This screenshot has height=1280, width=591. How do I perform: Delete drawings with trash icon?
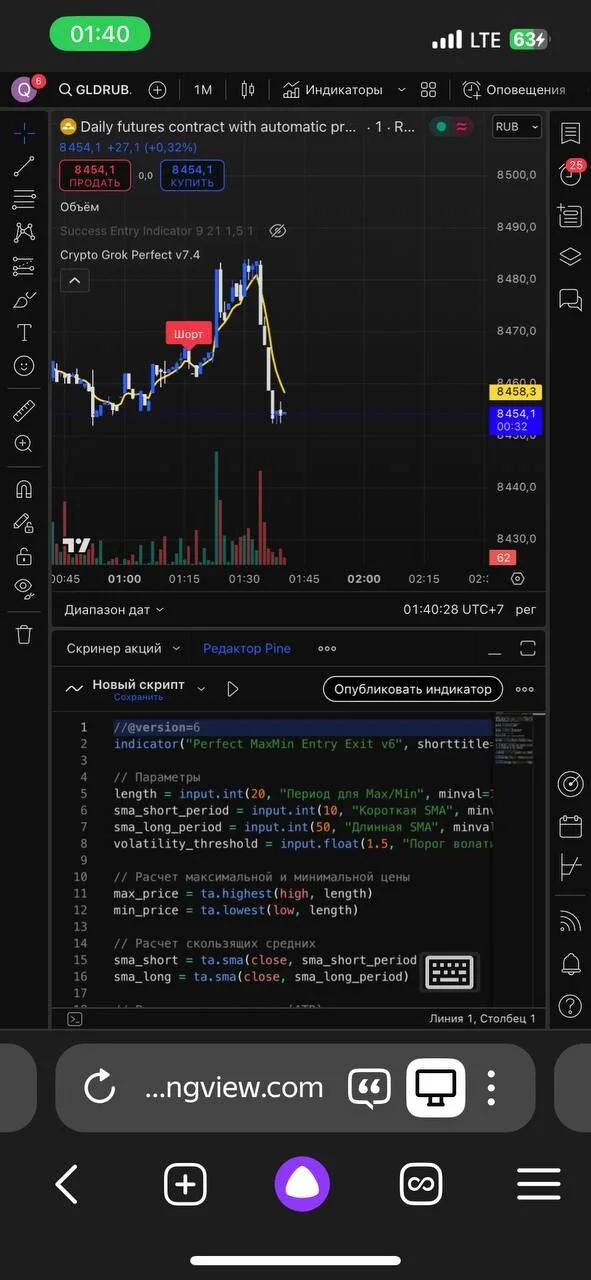tap(24, 634)
